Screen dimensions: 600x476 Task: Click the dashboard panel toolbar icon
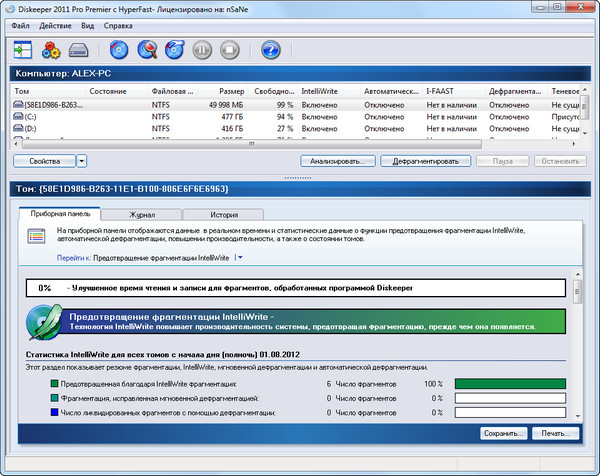pyautogui.click(x=23, y=49)
